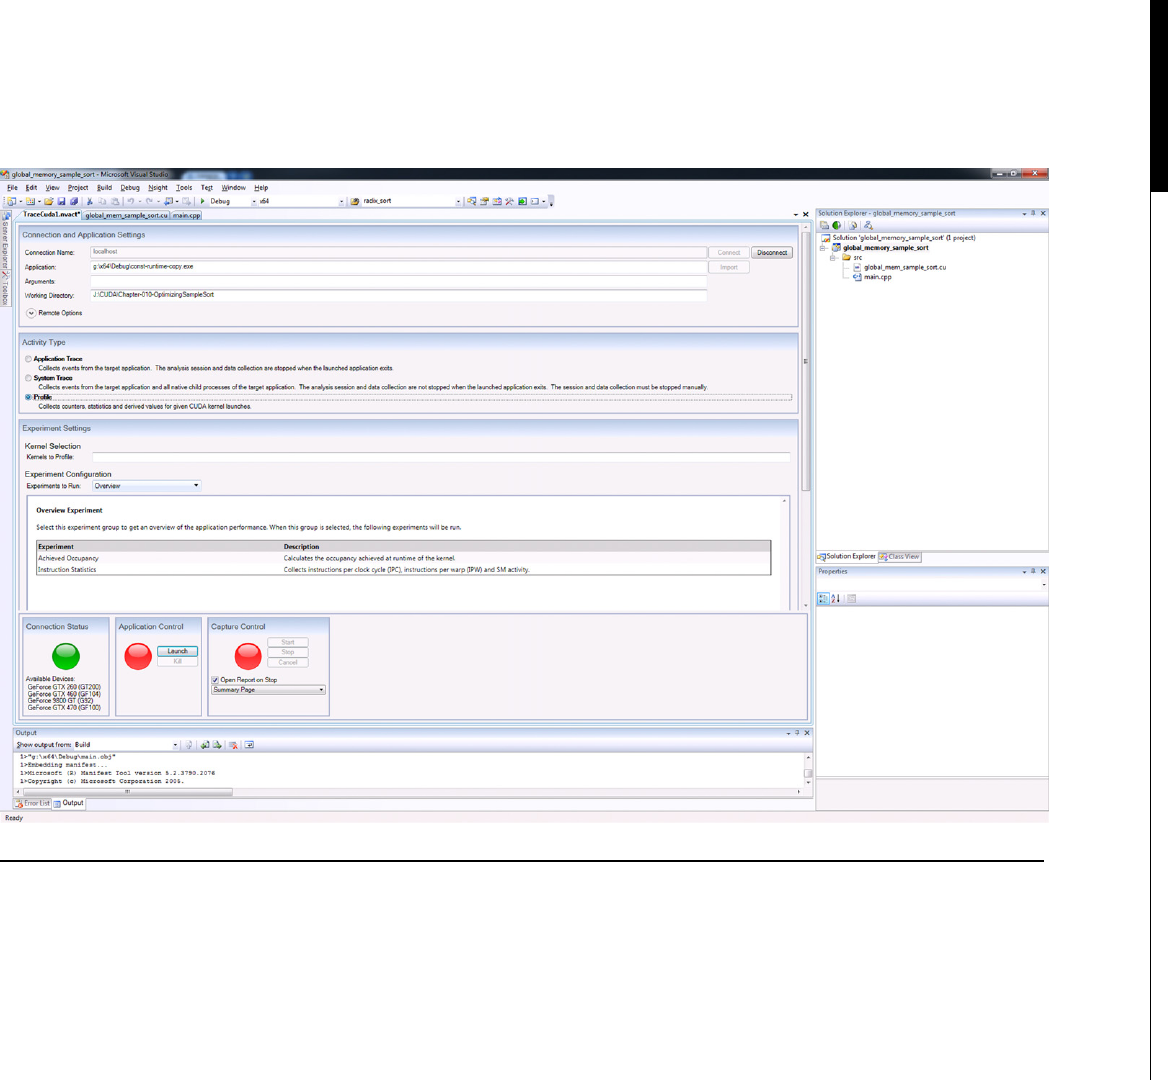Click the Find in Files icon beside radix_sort

(x=355, y=201)
